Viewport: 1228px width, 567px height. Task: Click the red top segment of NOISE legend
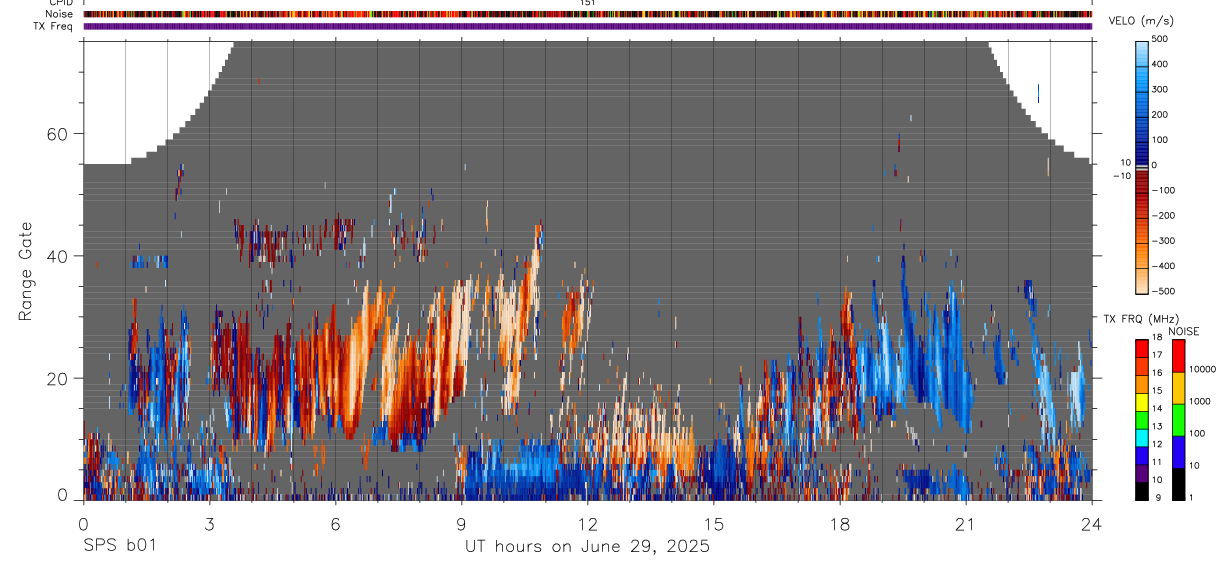click(x=1179, y=356)
